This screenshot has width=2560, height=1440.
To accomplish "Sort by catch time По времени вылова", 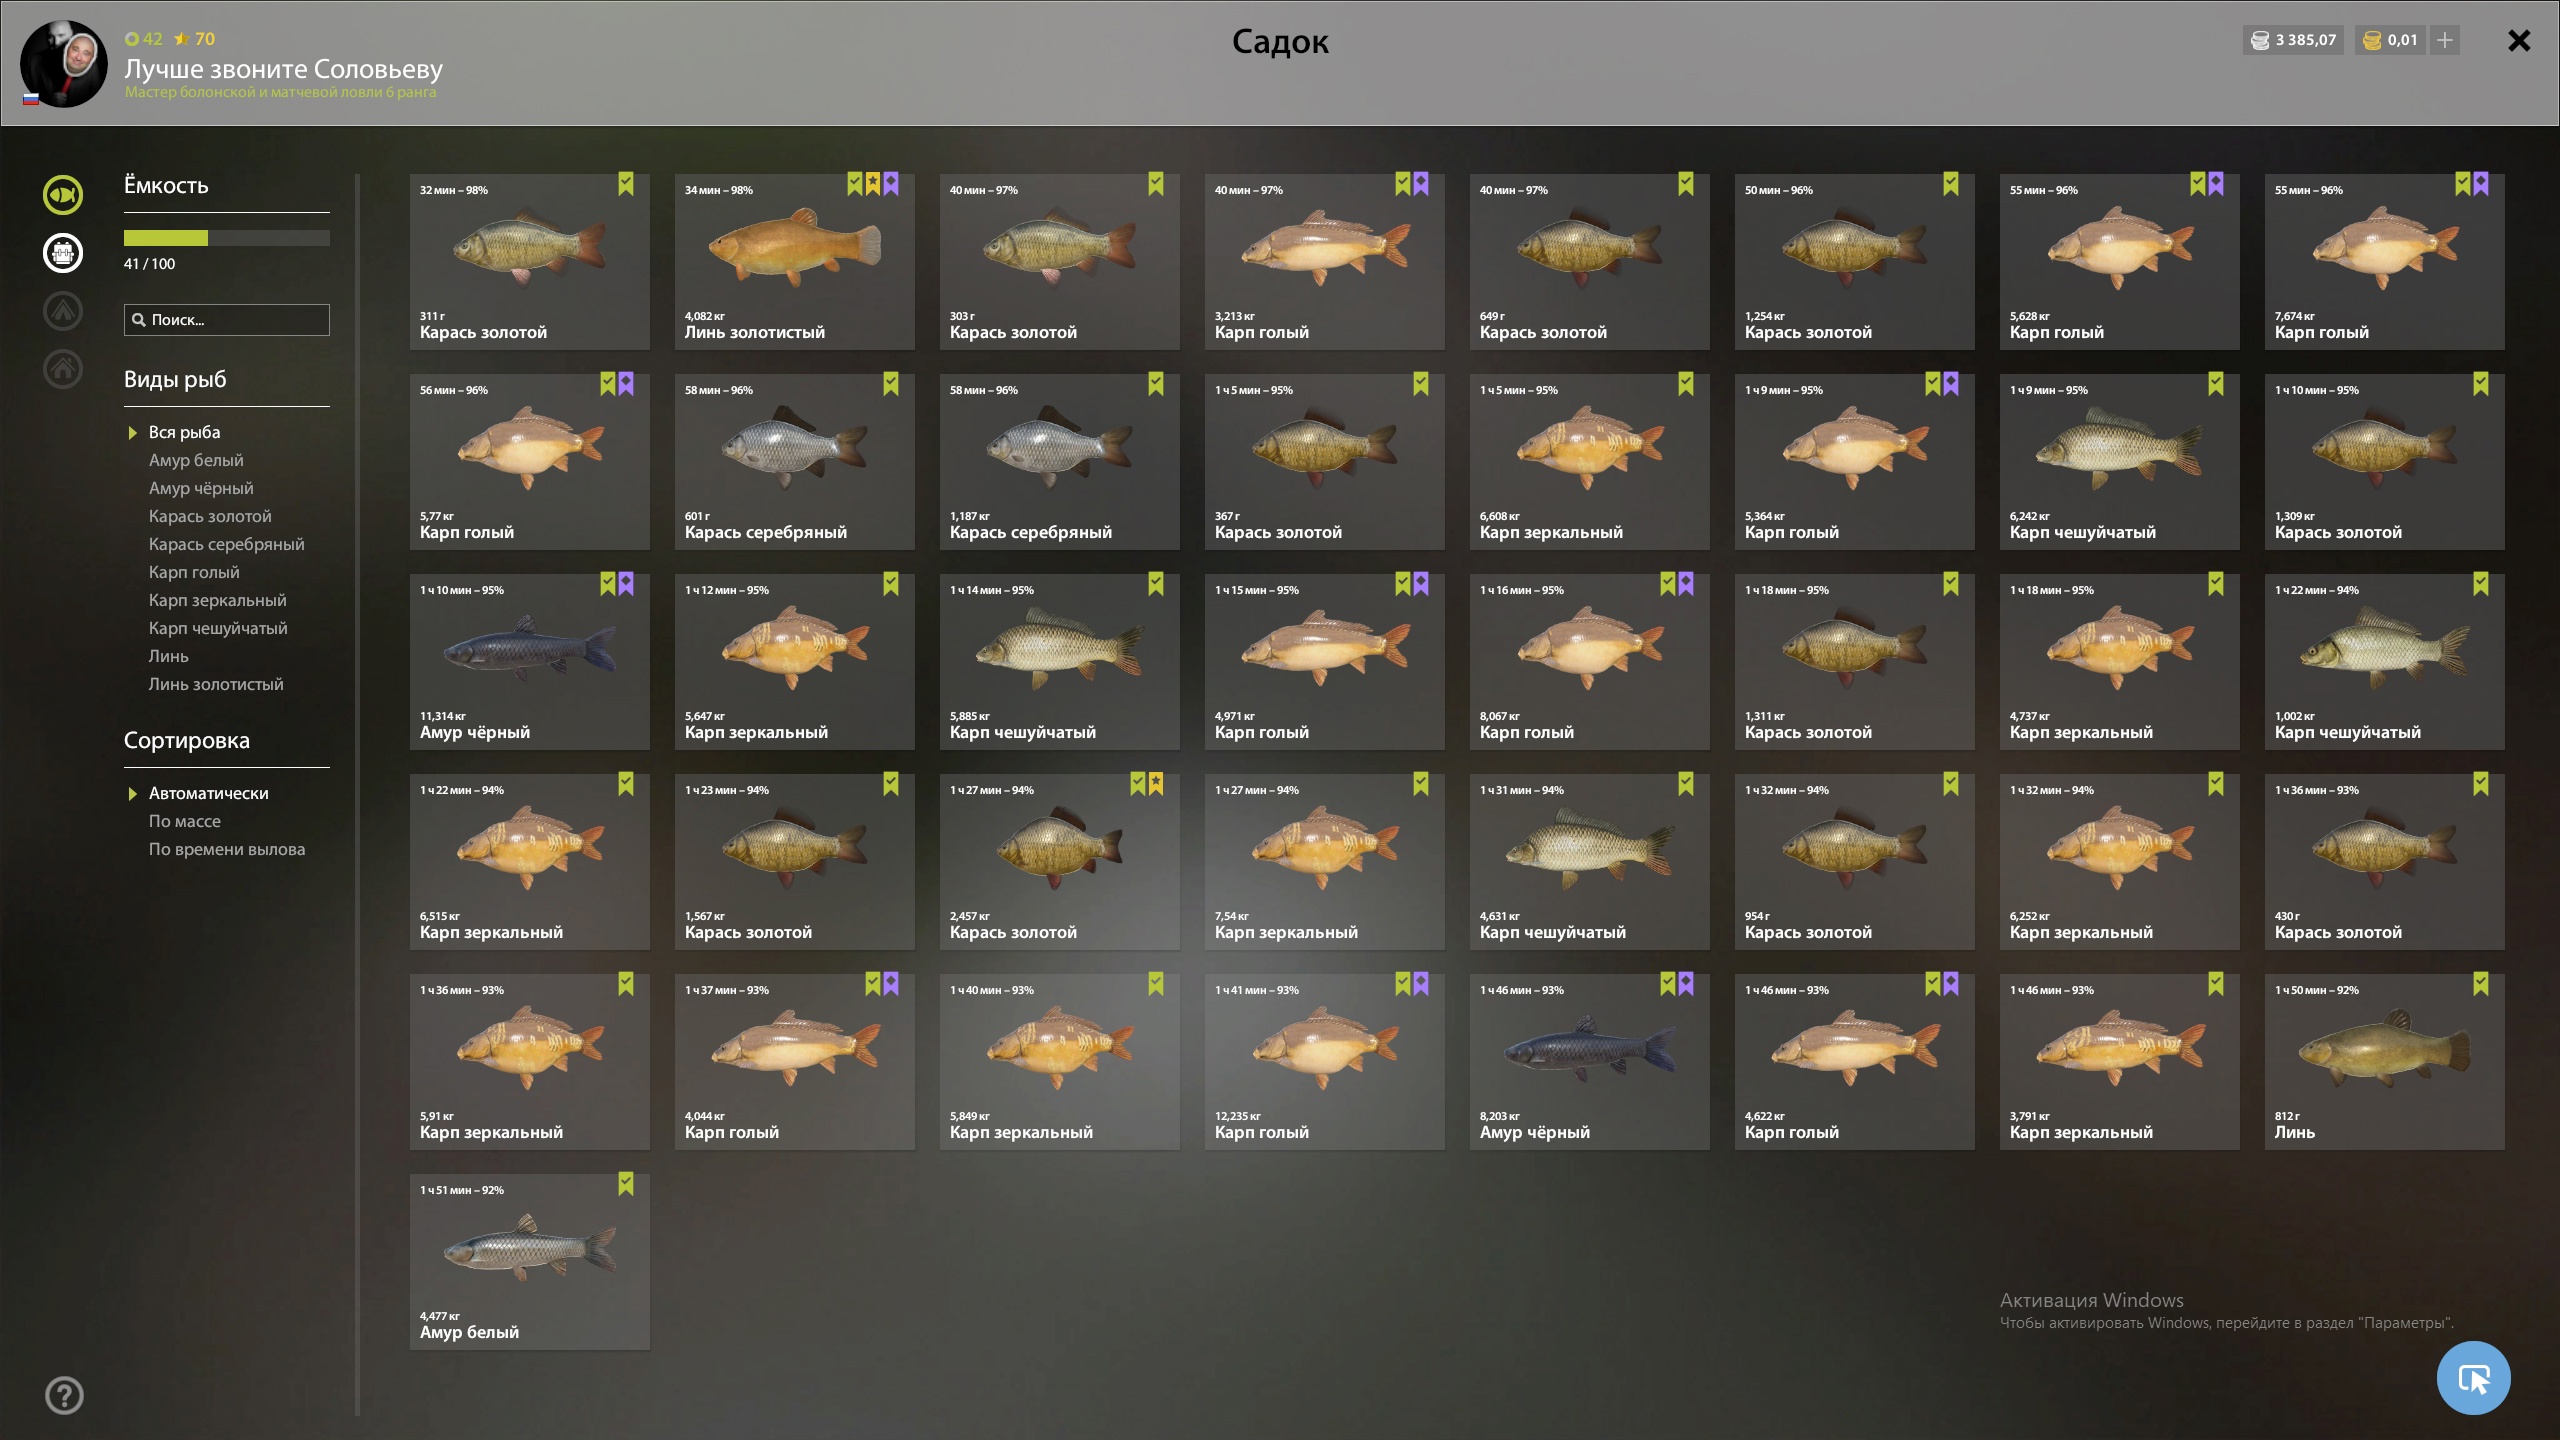I will click(x=227, y=849).
